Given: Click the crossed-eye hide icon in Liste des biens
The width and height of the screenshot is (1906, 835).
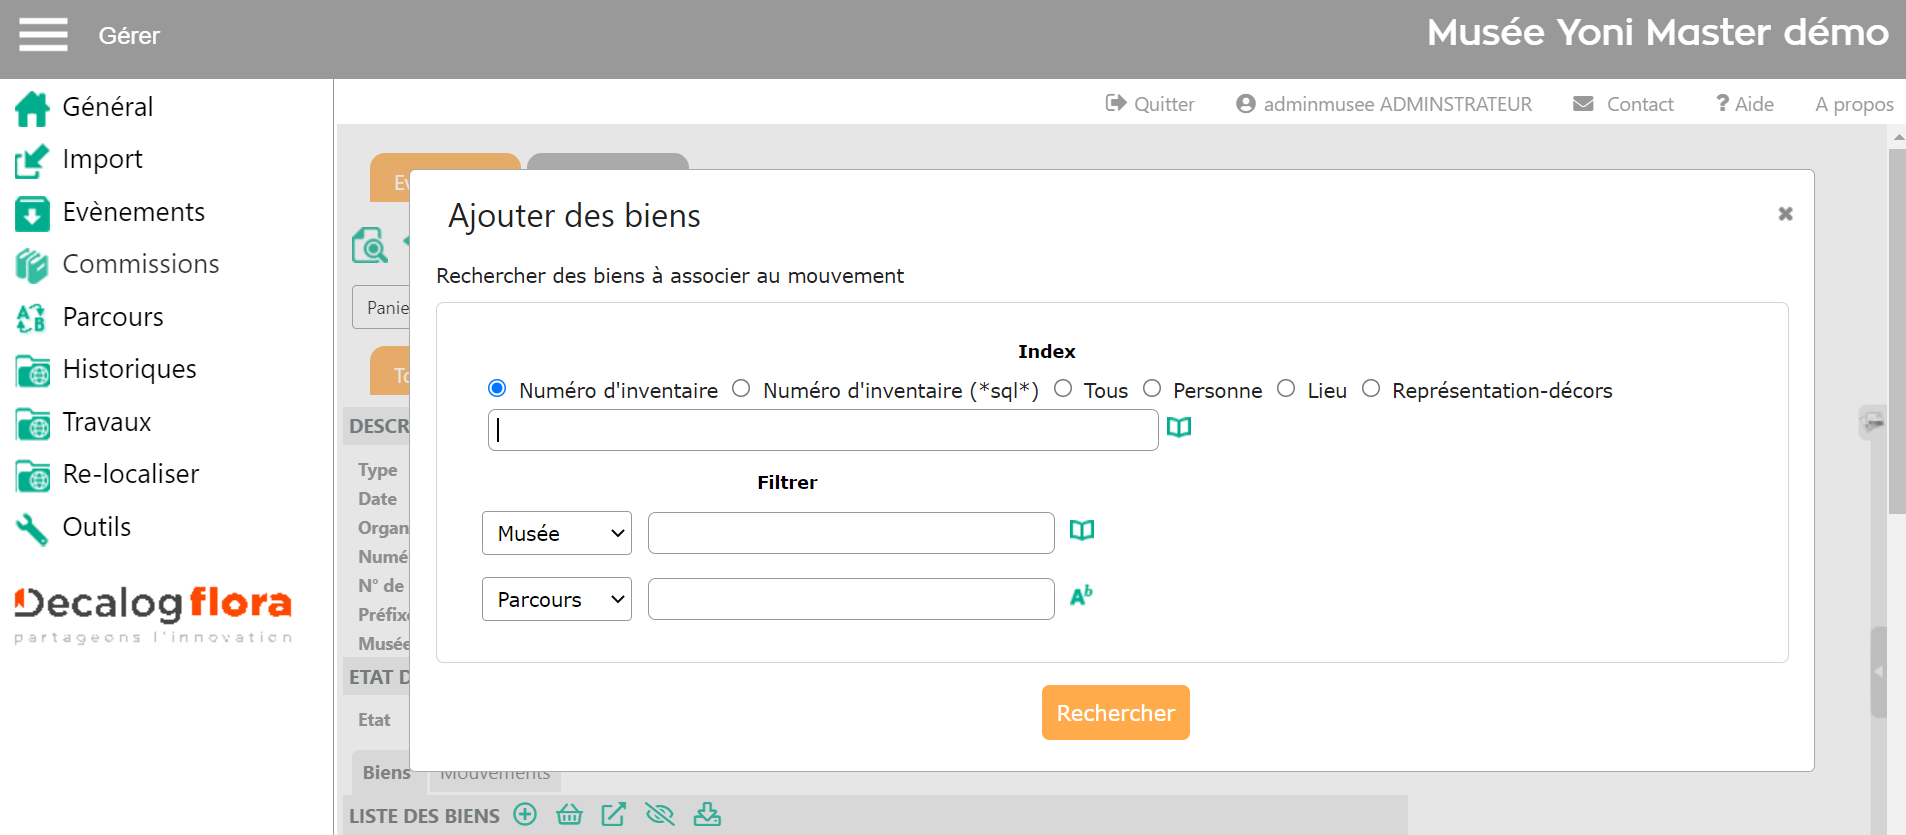Looking at the screenshot, I should [659, 815].
